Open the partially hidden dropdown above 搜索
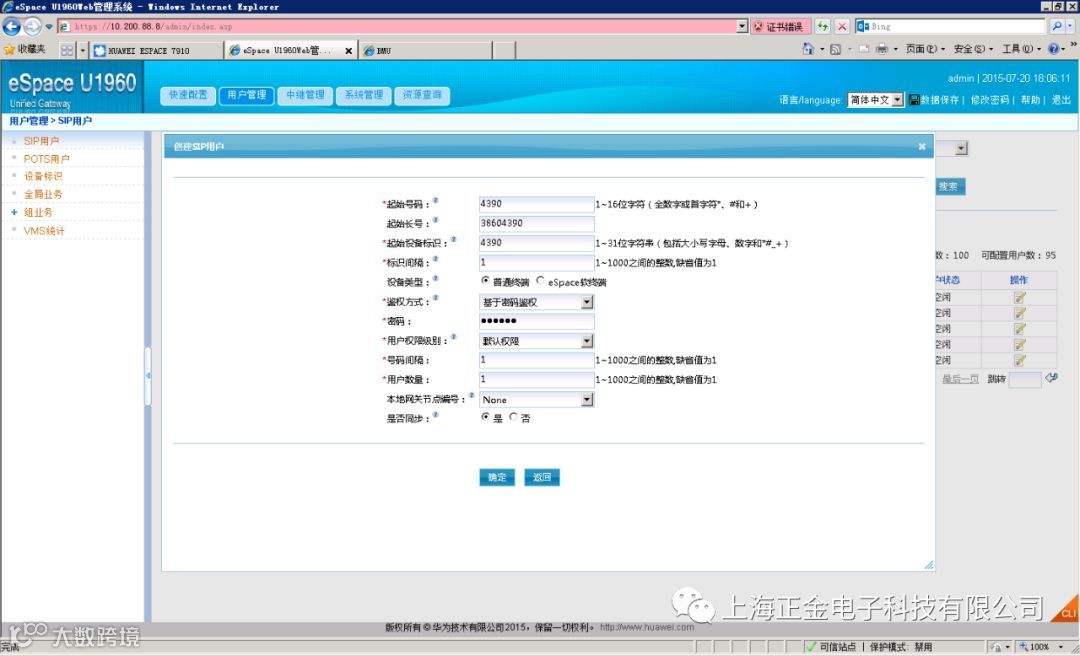Viewport: 1080px width, 656px height. [x=962, y=148]
